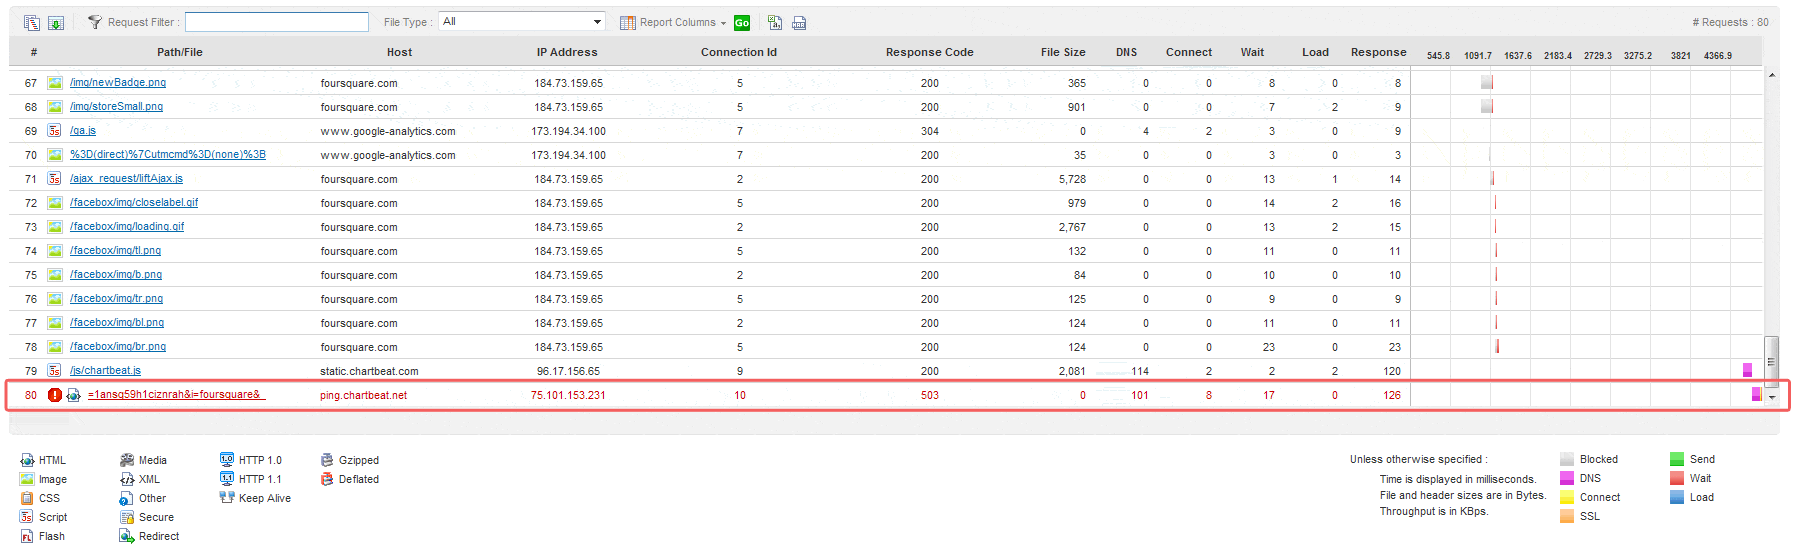
Task: Click the Send green swatch in legend
Action: coord(1677,459)
